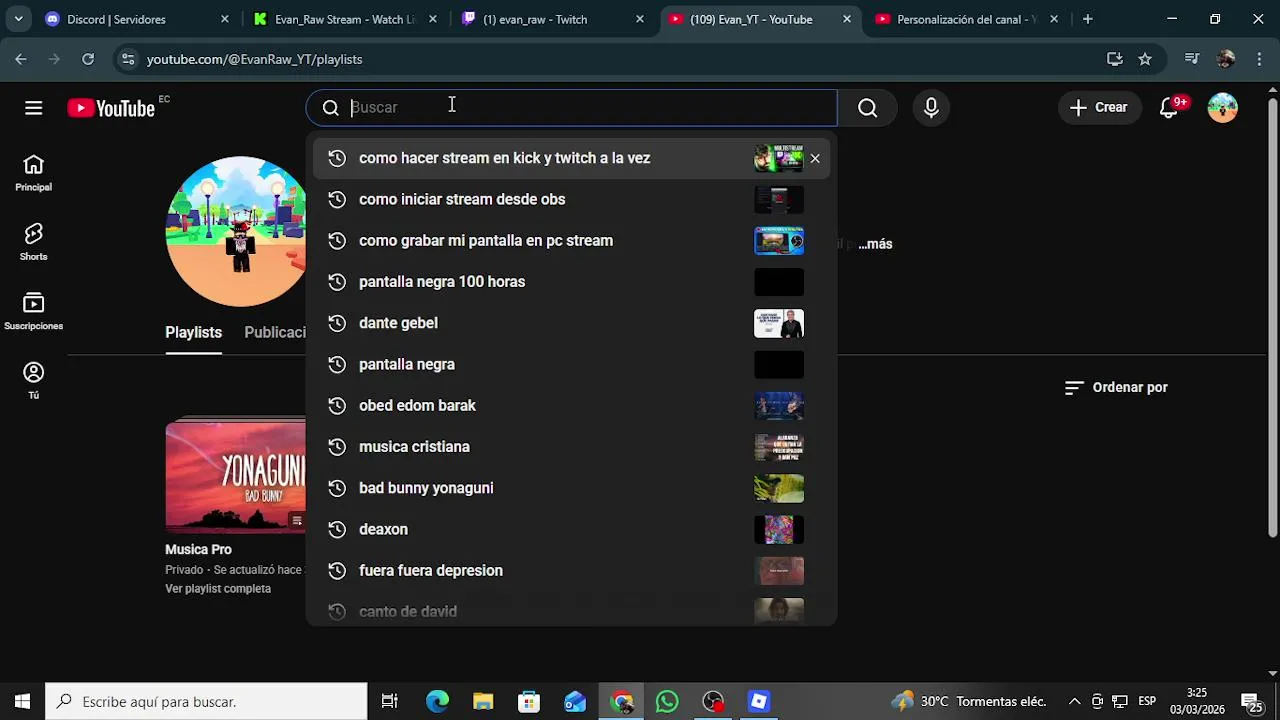Screen dimensions: 1280x720
Task: Select suggestion 'dante gebel'
Action: pos(571,323)
